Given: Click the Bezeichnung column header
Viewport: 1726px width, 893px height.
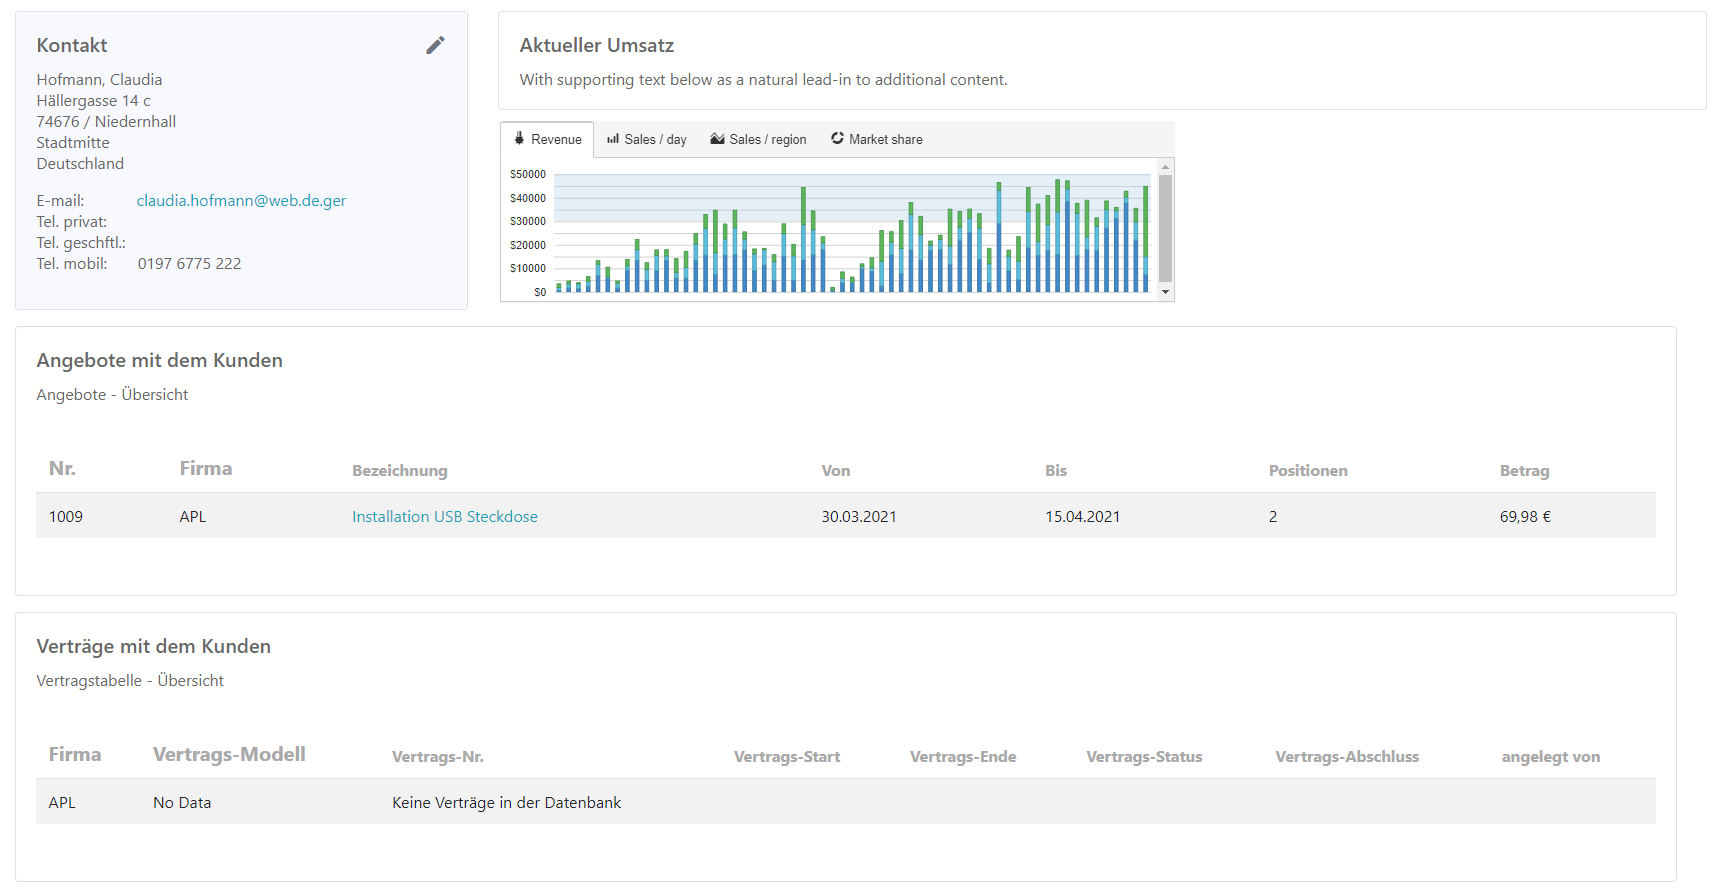Looking at the screenshot, I should (x=400, y=470).
